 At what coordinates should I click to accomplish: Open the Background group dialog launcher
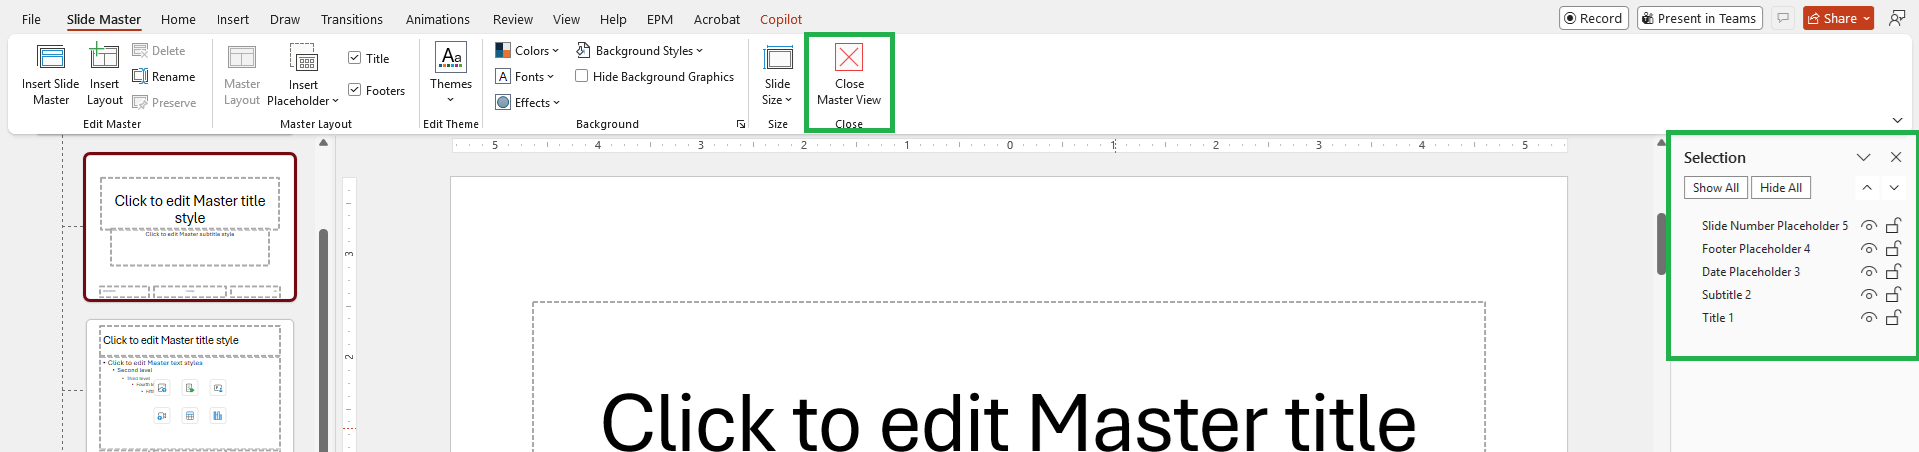[741, 124]
